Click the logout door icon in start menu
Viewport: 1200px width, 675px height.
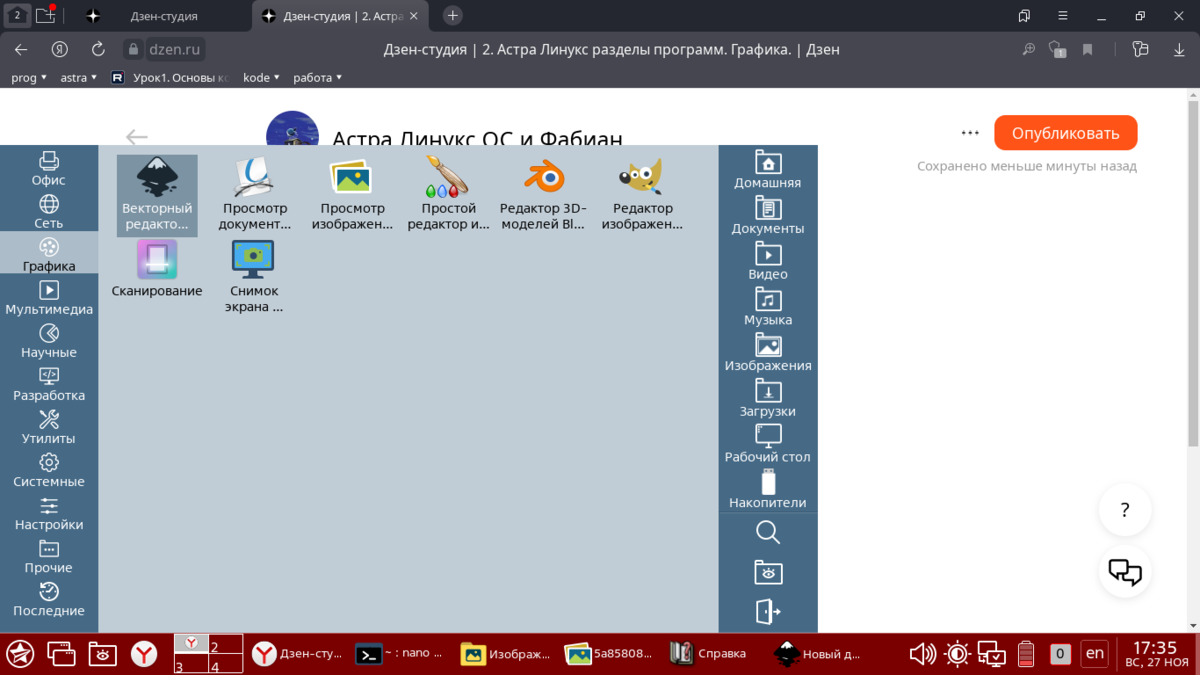point(768,611)
